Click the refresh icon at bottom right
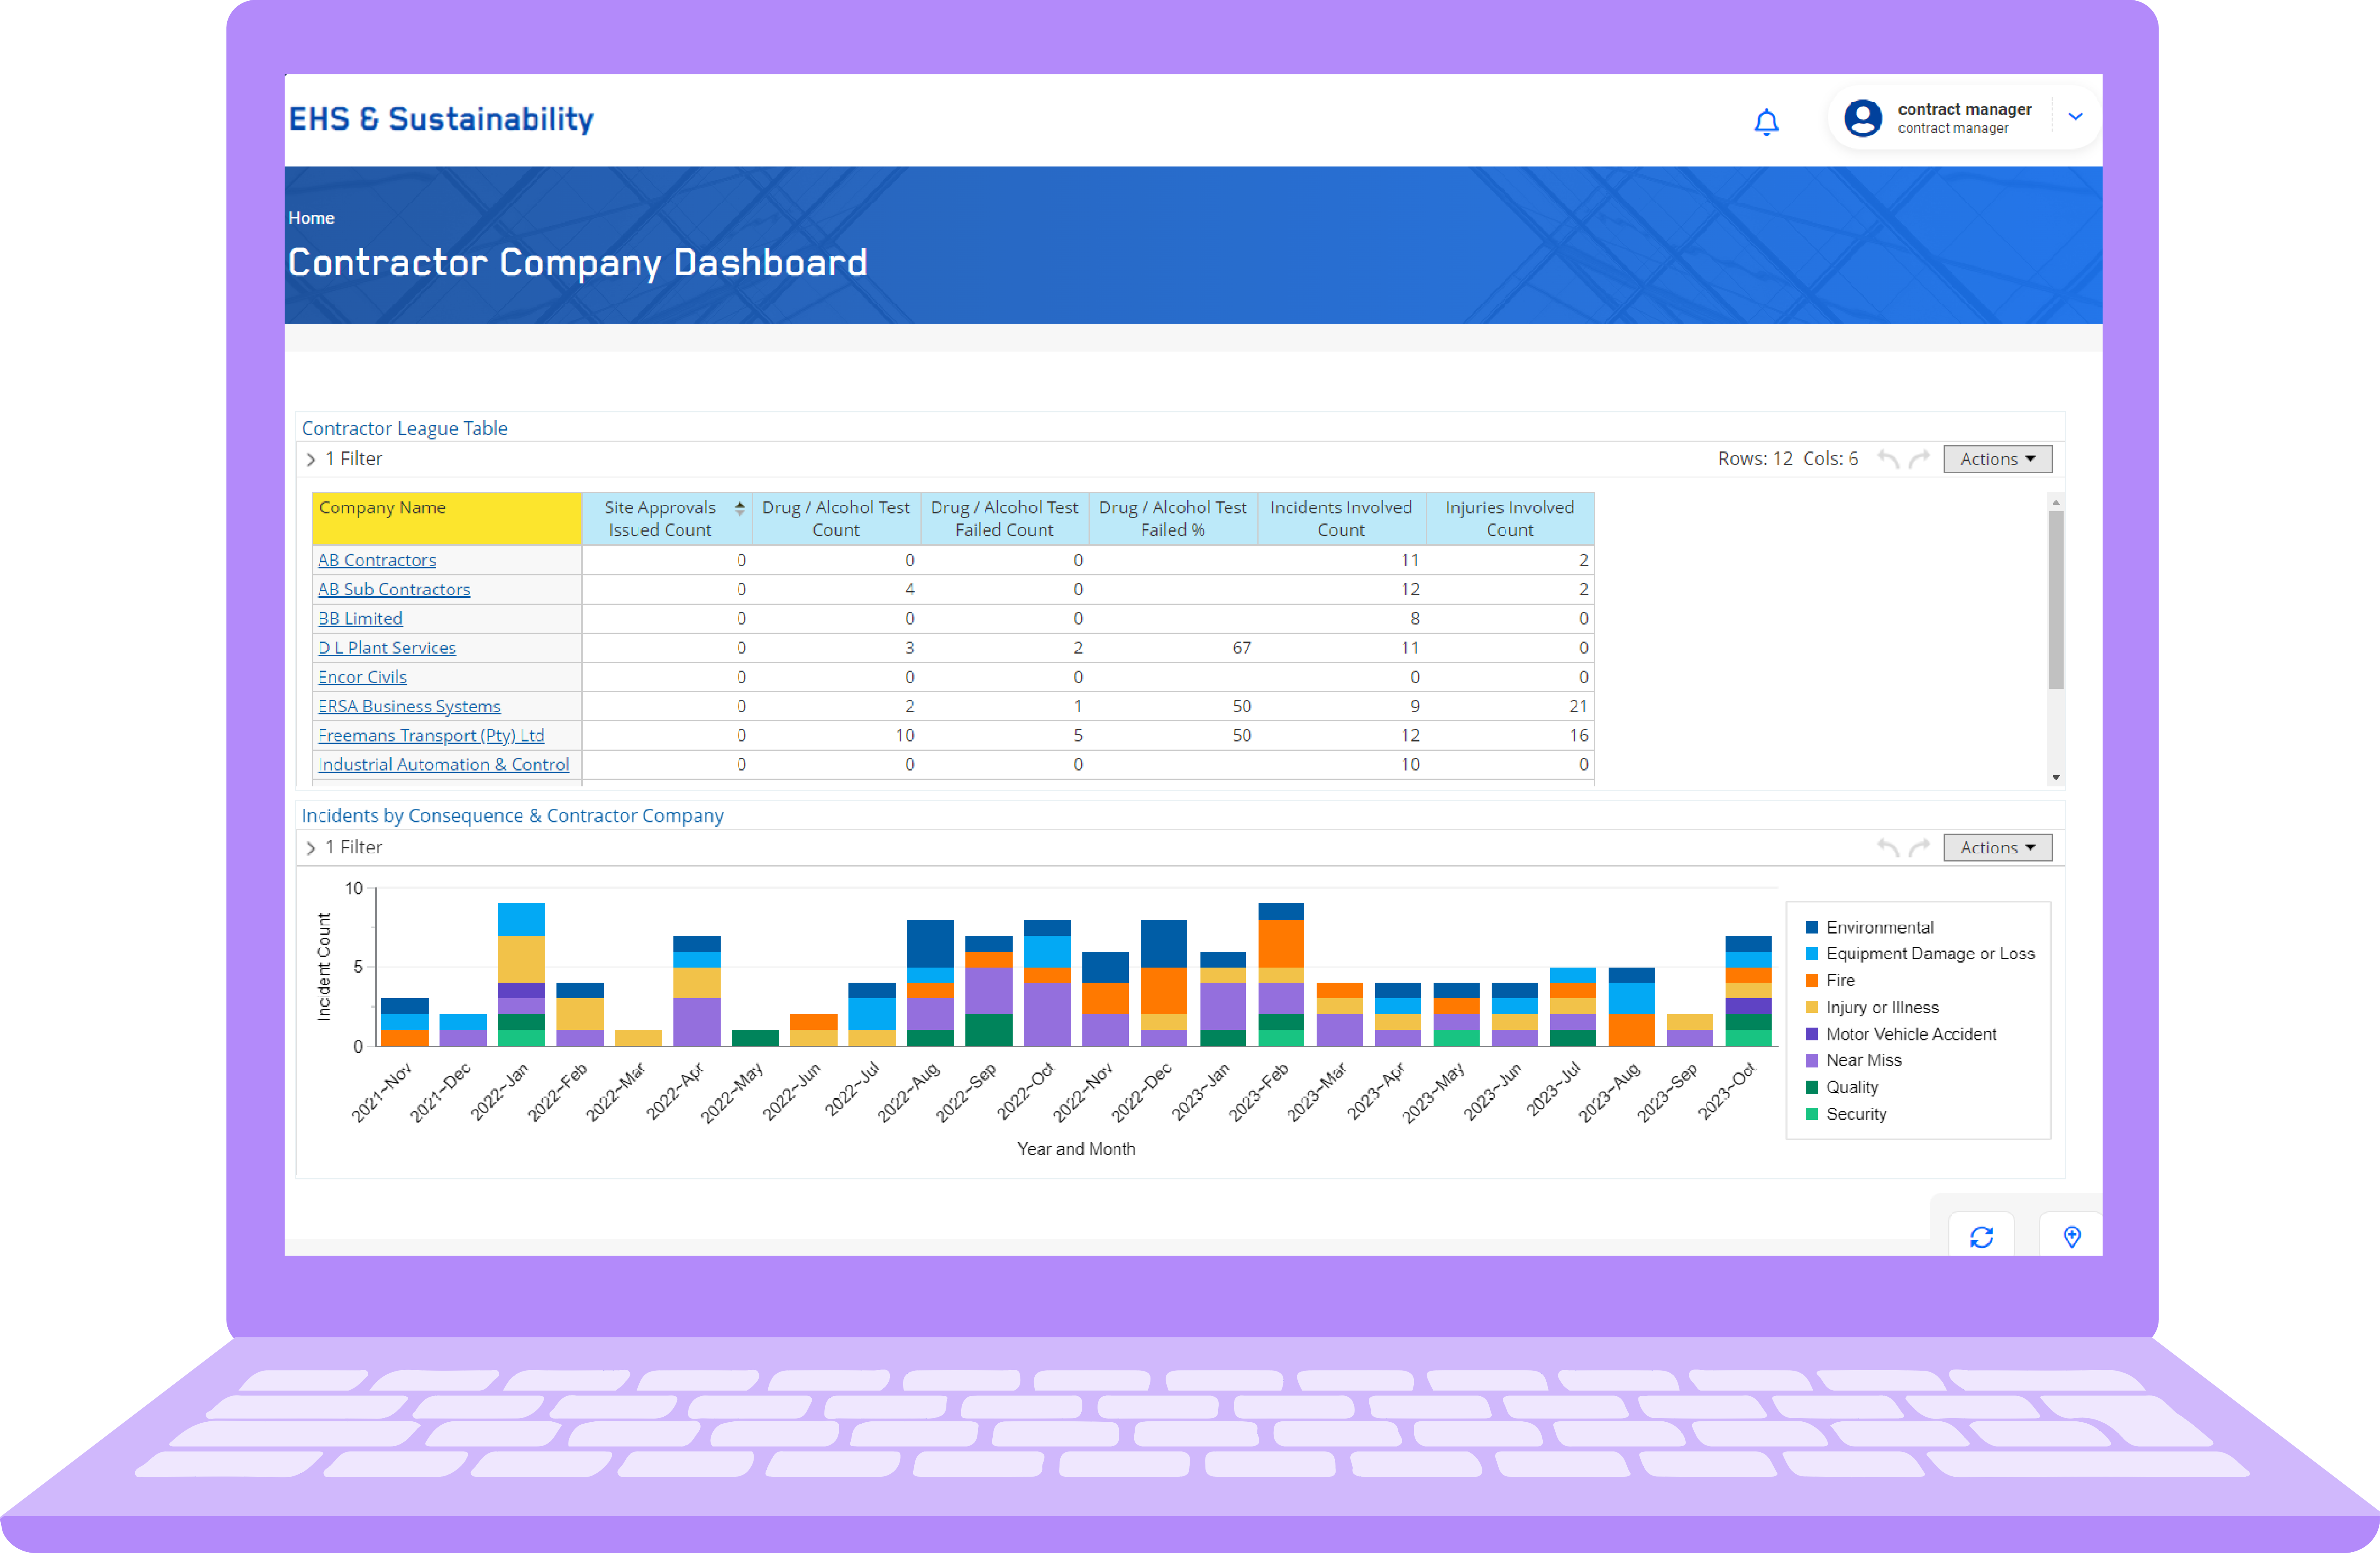The image size is (2380, 1553). click(x=1981, y=1237)
